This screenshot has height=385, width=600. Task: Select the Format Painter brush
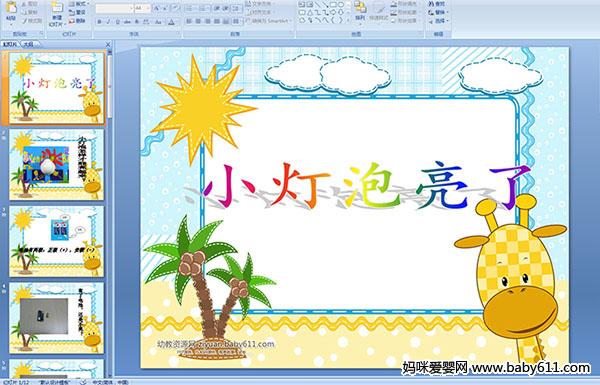click(x=24, y=20)
